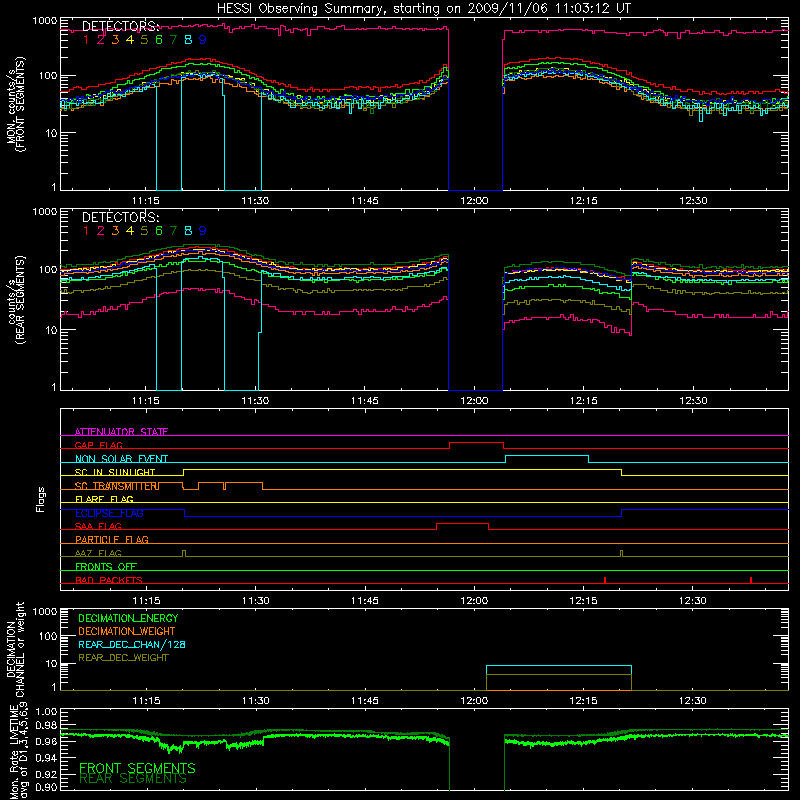
Task: Click the DECIMATION_ENERGY legend entry
Action: (x=128, y=618)
